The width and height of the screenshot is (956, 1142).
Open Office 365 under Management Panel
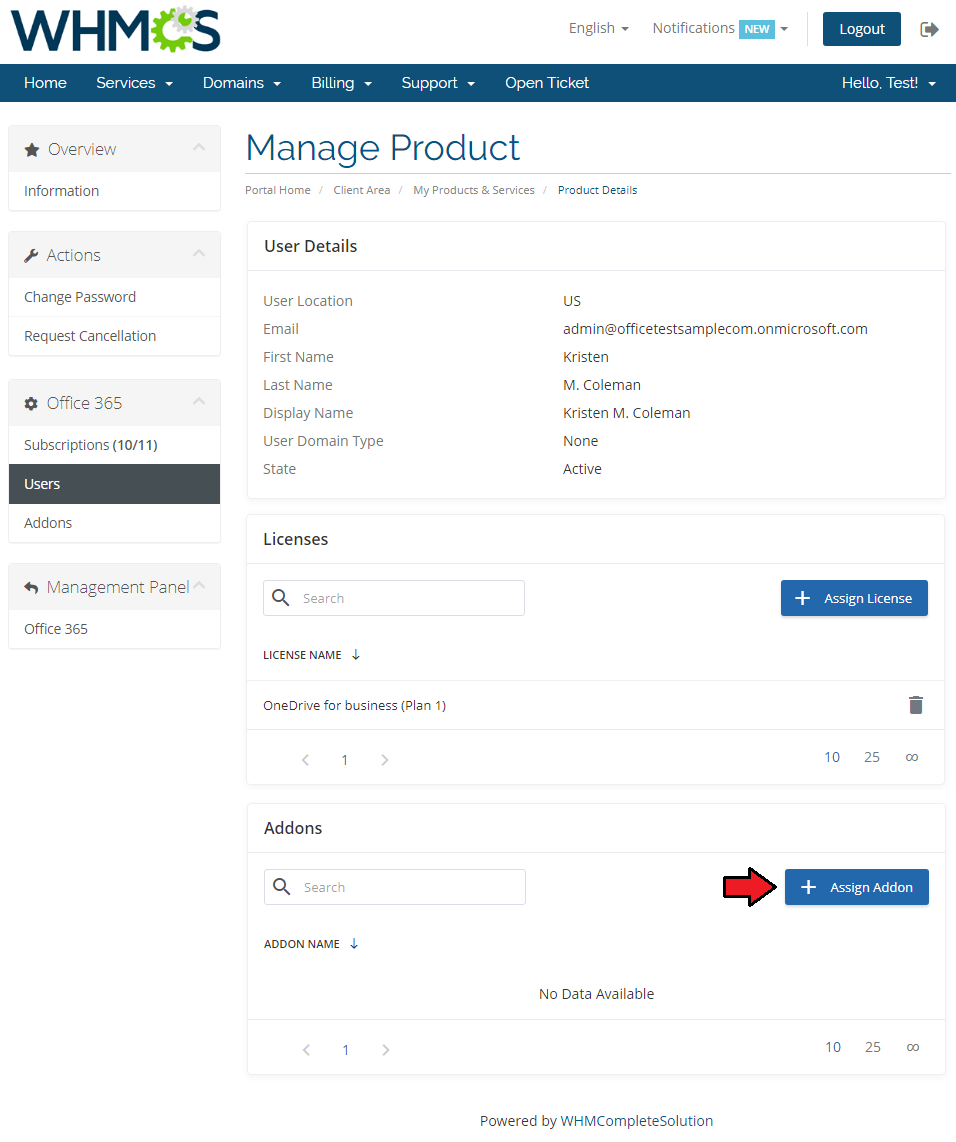[x=114, y=629]
